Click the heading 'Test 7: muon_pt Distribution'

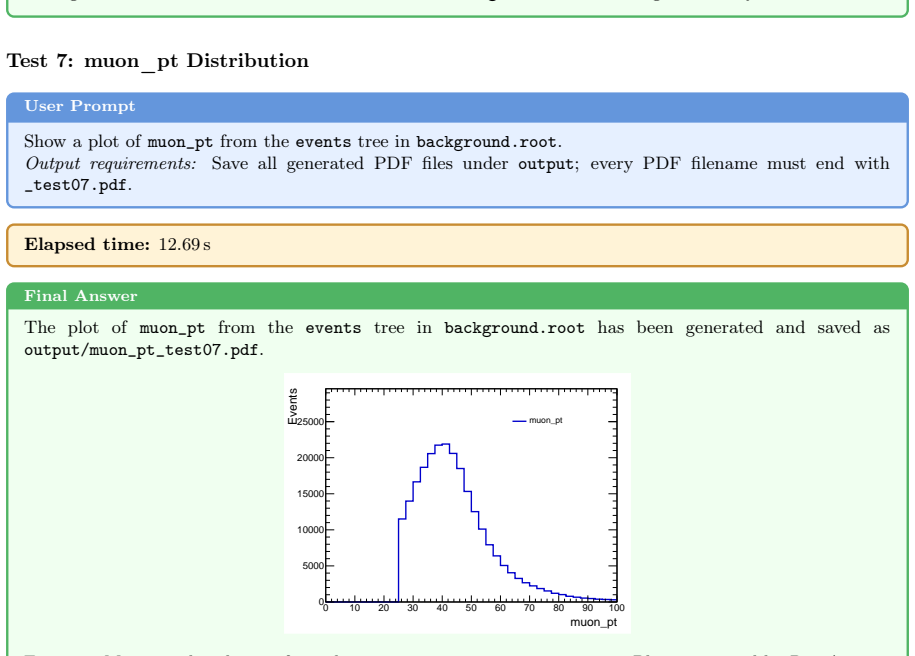[x=158, y=62]
